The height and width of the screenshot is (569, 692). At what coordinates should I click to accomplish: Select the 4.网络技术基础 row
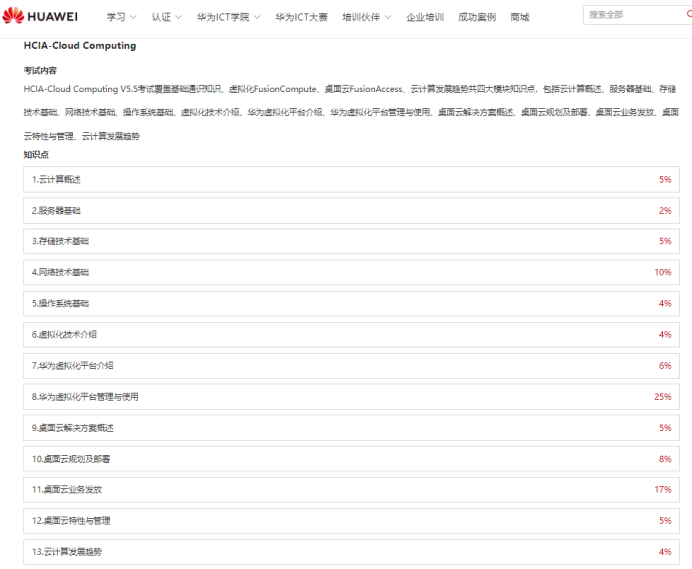tap(351, 272)
